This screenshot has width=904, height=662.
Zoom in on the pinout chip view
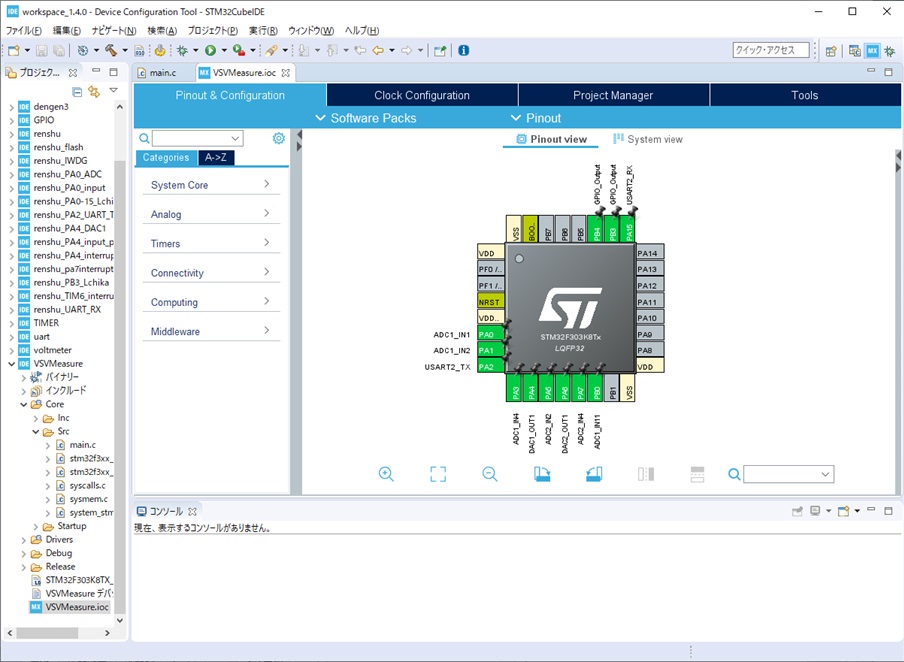(386, 474)
